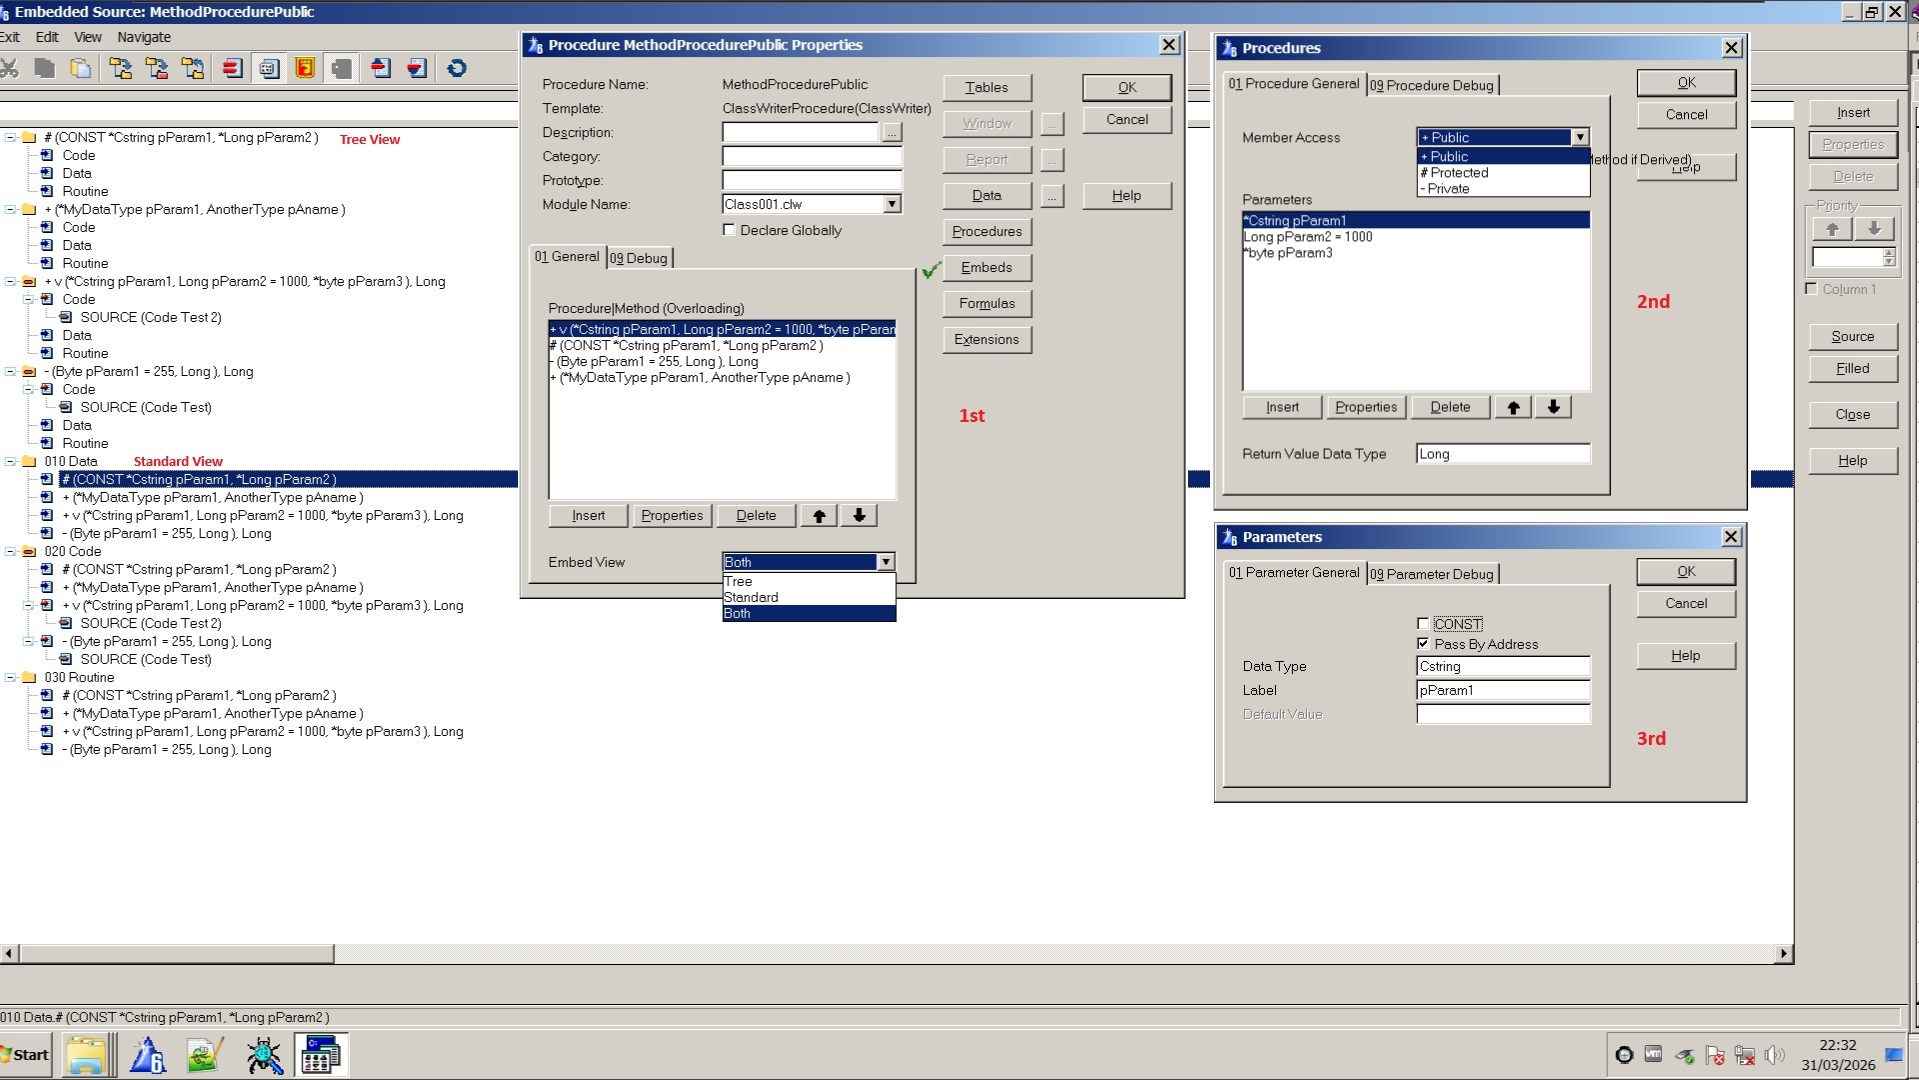Viewport: 1919px width, 1080px height.
Task: Uncheck Pass By Address
Action: click(x=1423, y=644)
